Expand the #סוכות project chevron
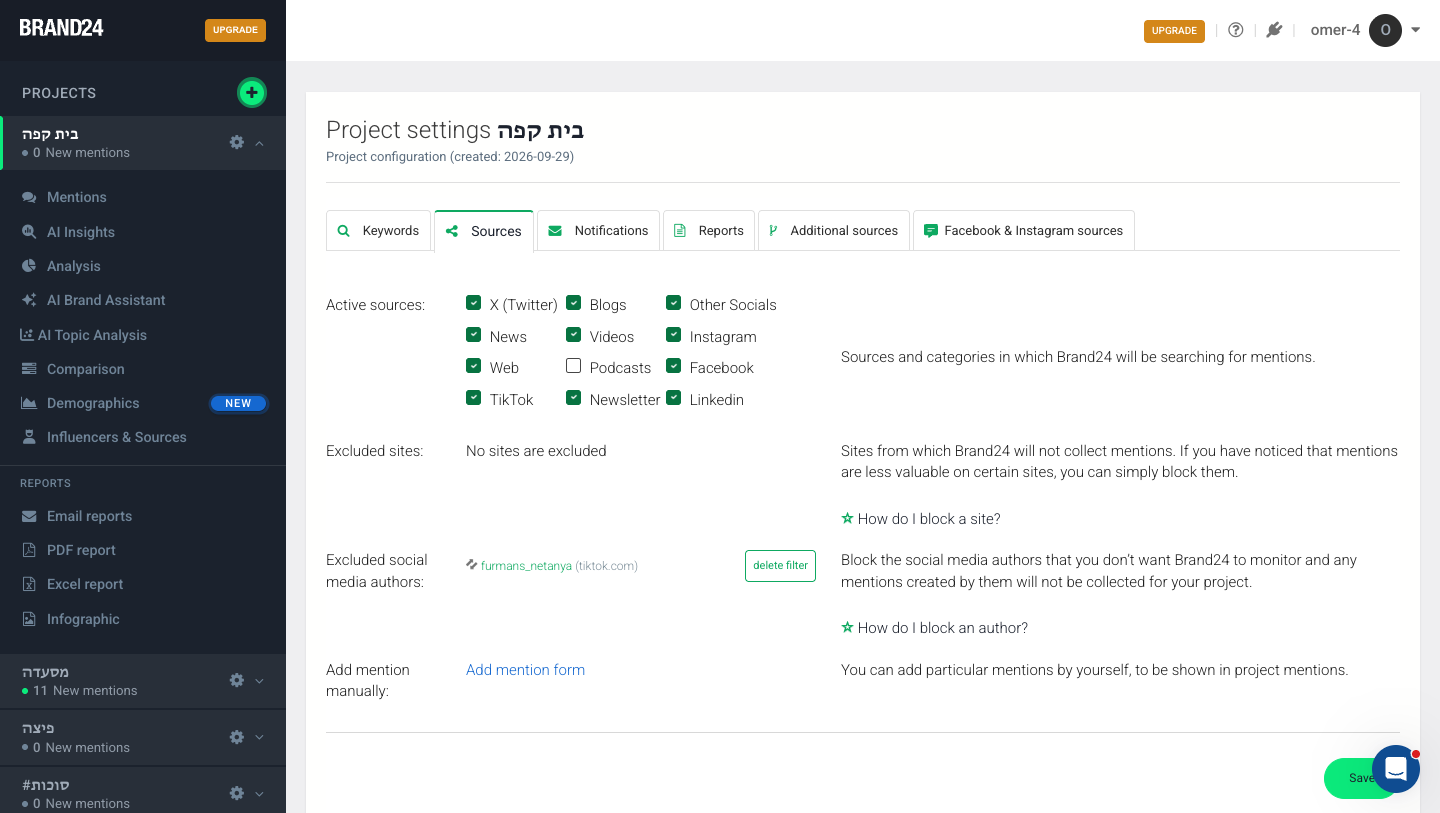Screen dimensions: 1440x813 point(260,794)
